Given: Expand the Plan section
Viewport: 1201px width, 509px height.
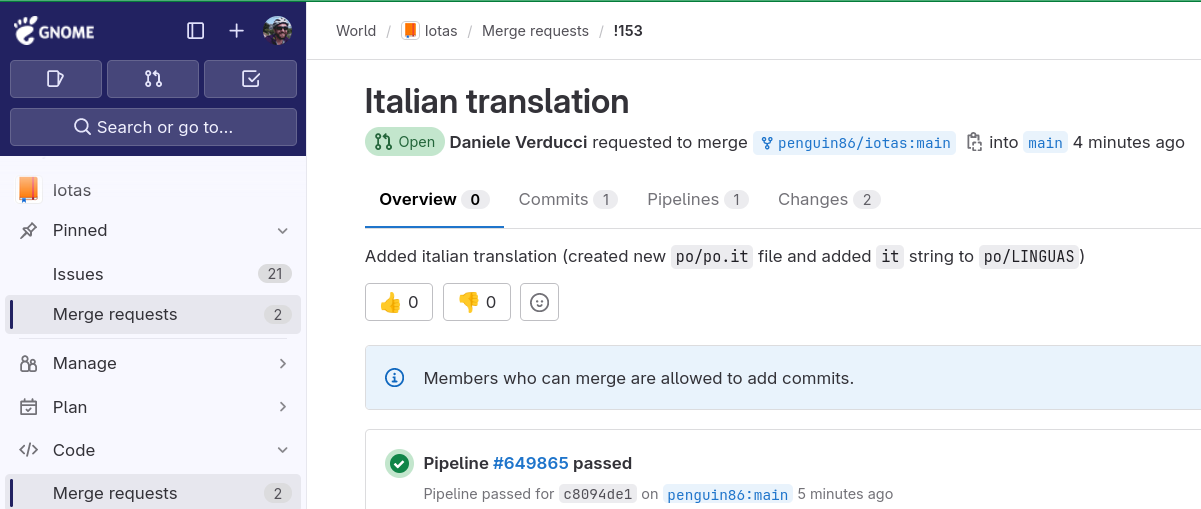Looking at the screenshot, I should [x=283, y=407].
